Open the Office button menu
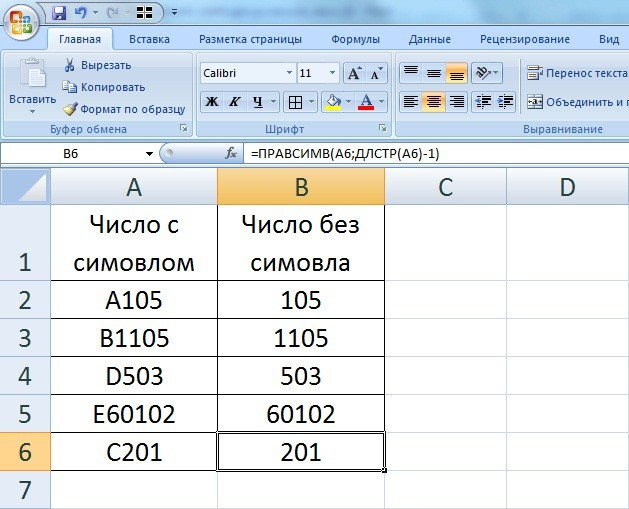Screen dimensions: 629x509 pyautogui.click(x=21, y=22)
